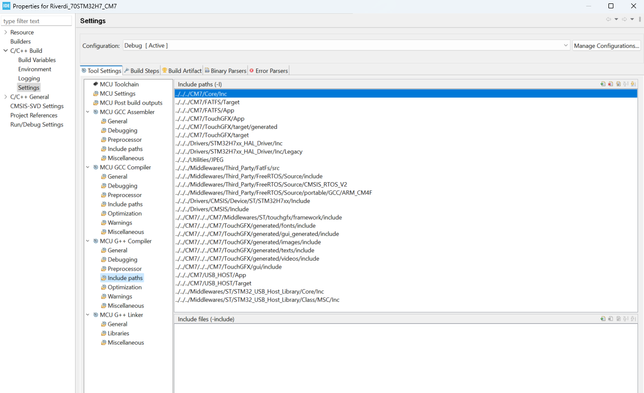Screen dimensions: 644x393
Task: Open the Binary Parsers tab
Action: (225, 71)
